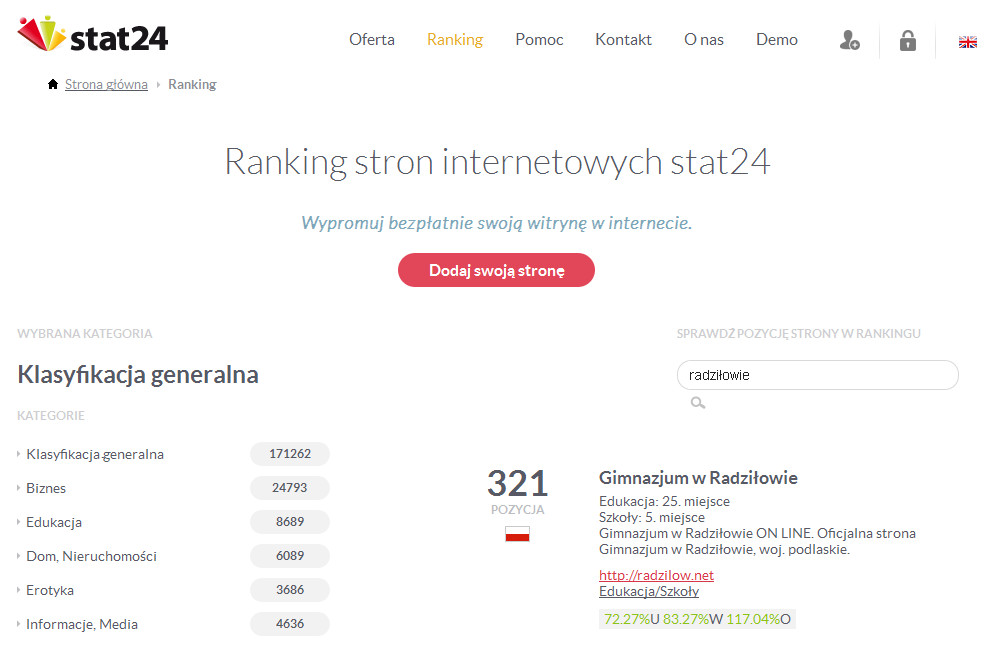Click the stat24 logo
This screenshot has width=987, height=646.
click(x=93, y=35)
